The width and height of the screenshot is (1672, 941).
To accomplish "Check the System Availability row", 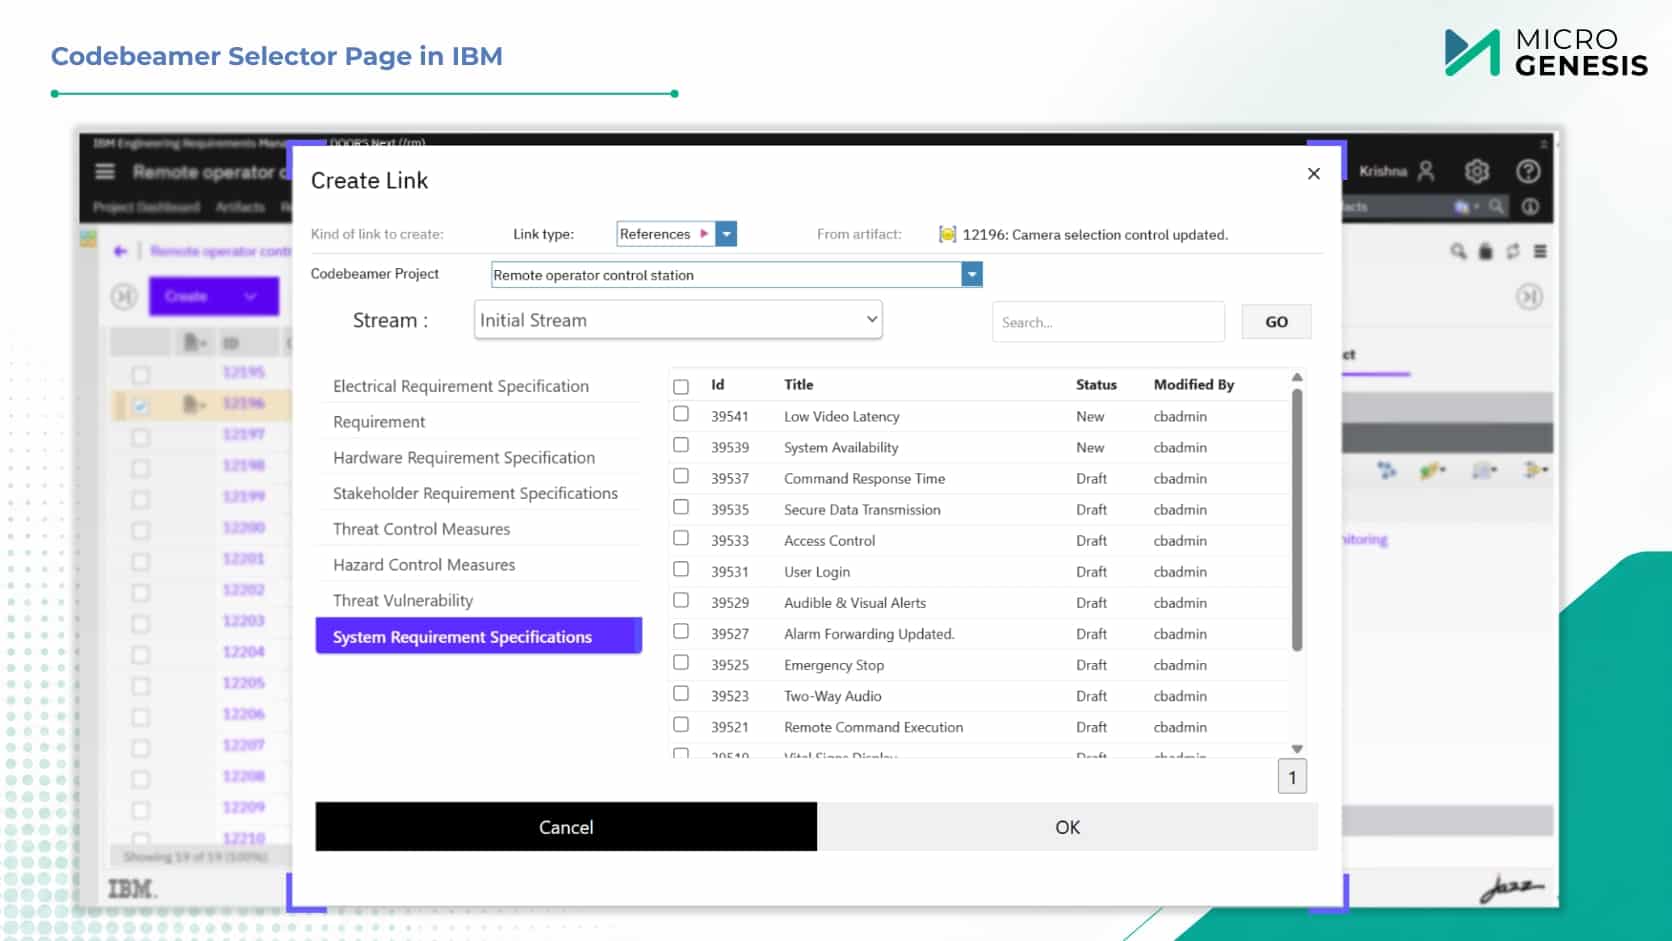I will tap(681, 445).
